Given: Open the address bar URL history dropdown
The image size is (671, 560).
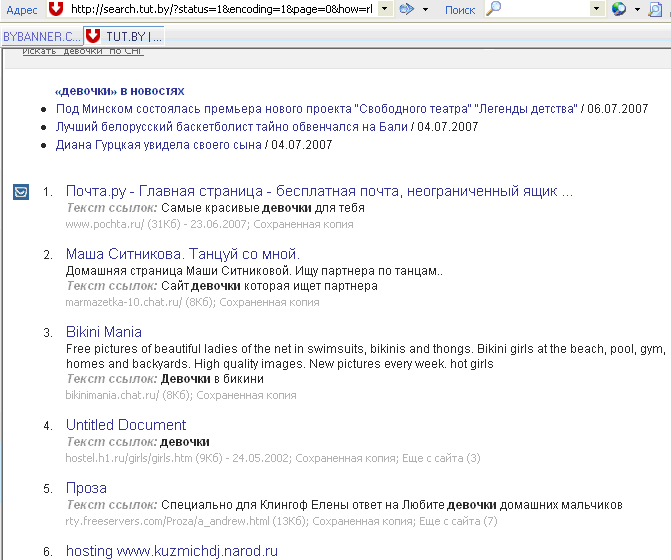Looking at the screenshot, I should click(385, 9).
